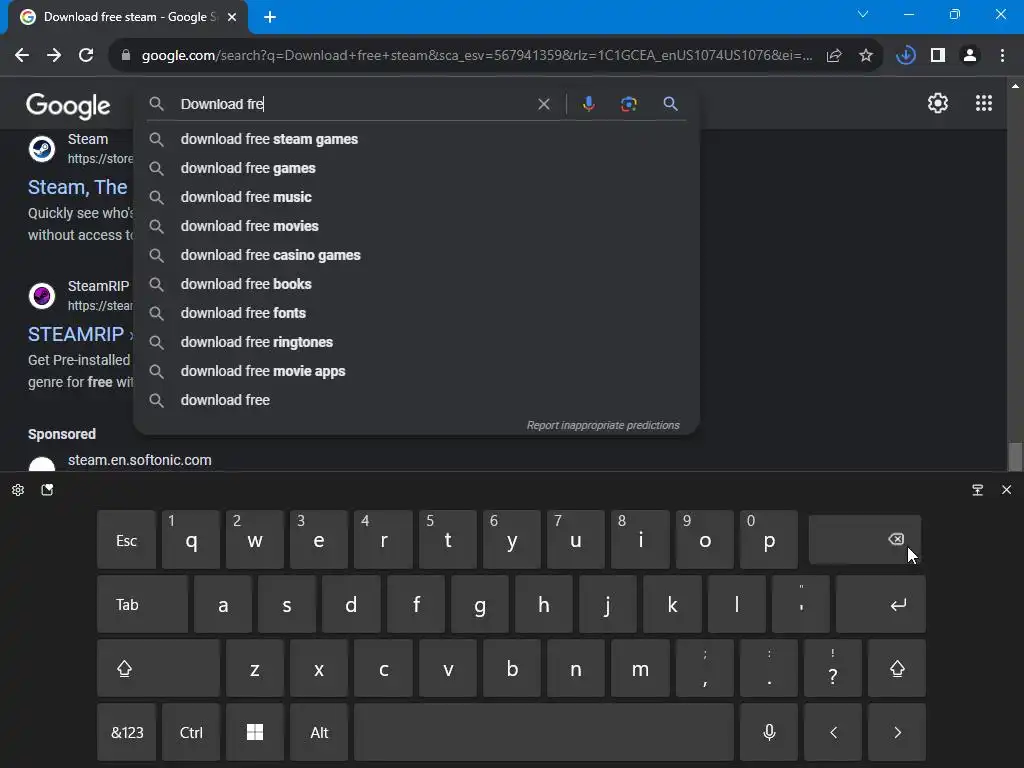Reload the current page
This screenshot has width=1024, height=768.
click(x=86, y=56)
